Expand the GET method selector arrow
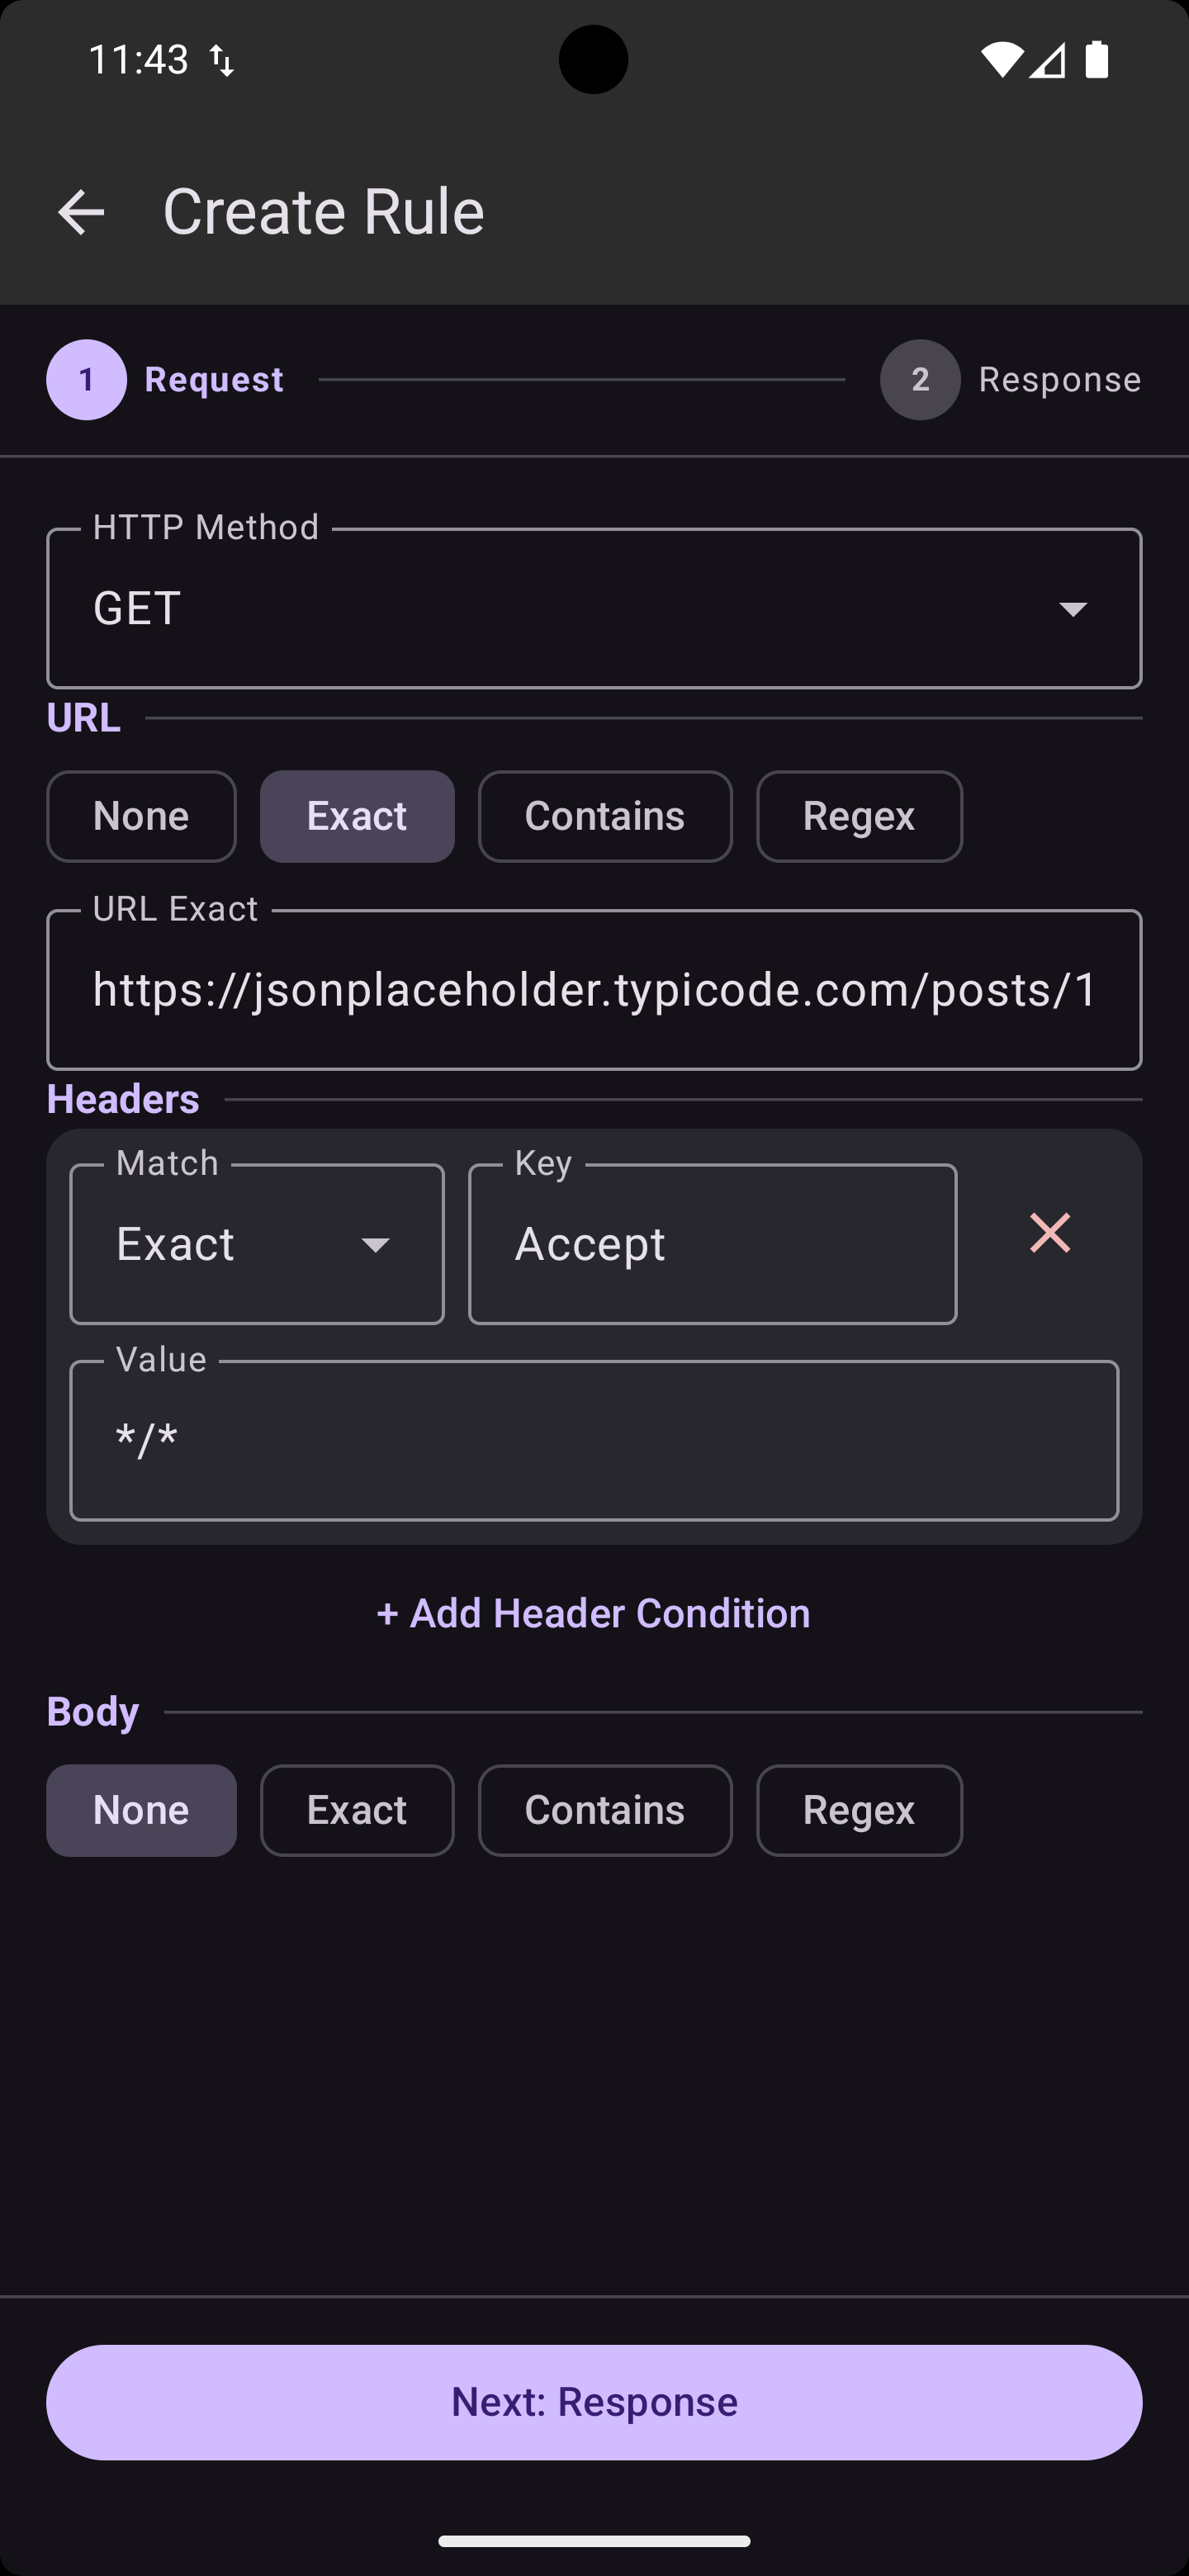Screen dimensions: 1189x2576 pos(1074,609)
